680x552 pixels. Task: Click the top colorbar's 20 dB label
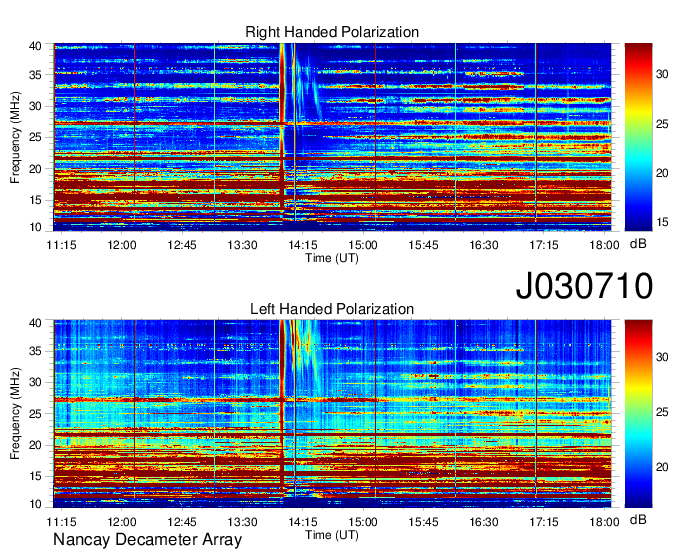pos(662,173)
